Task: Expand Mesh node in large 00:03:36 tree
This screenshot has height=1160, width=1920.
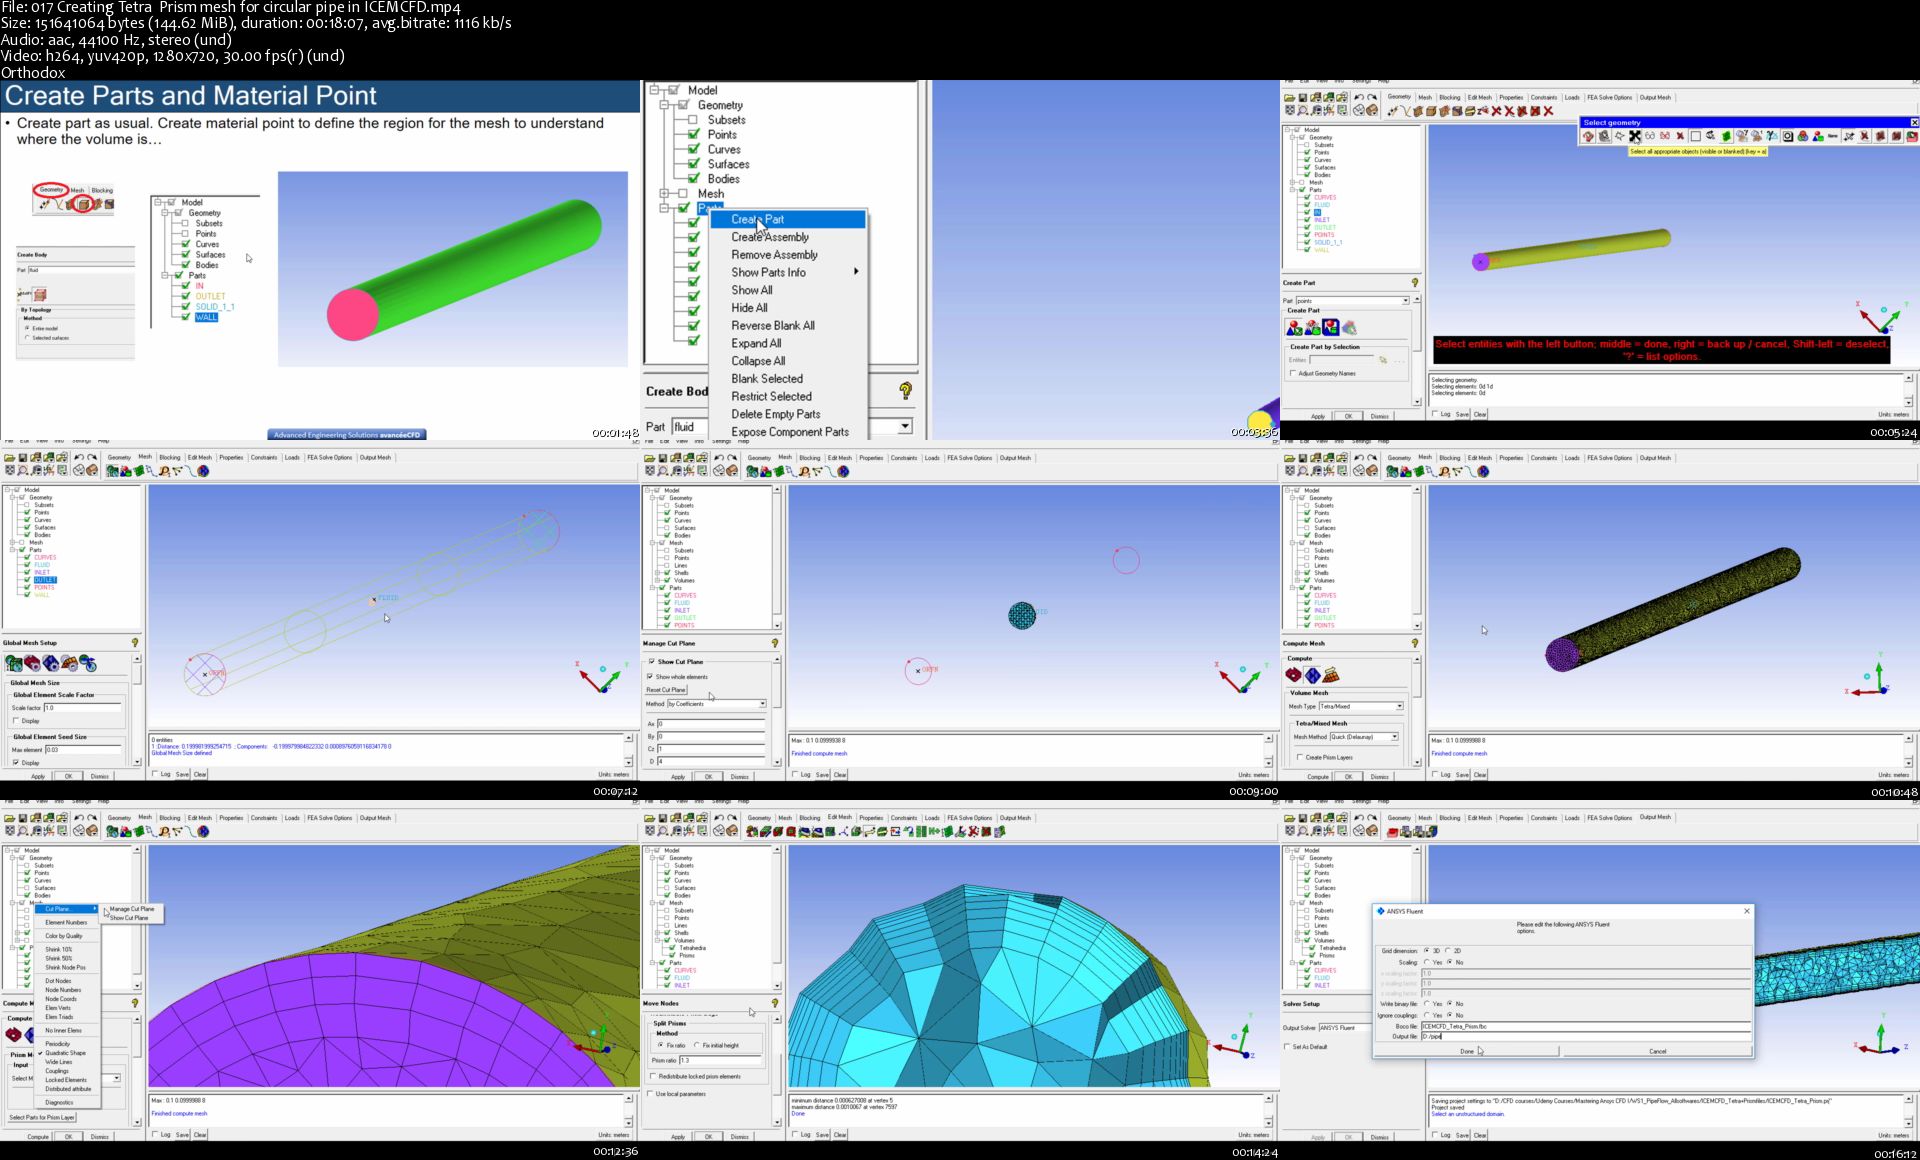Action: click(x=664, y=193)
